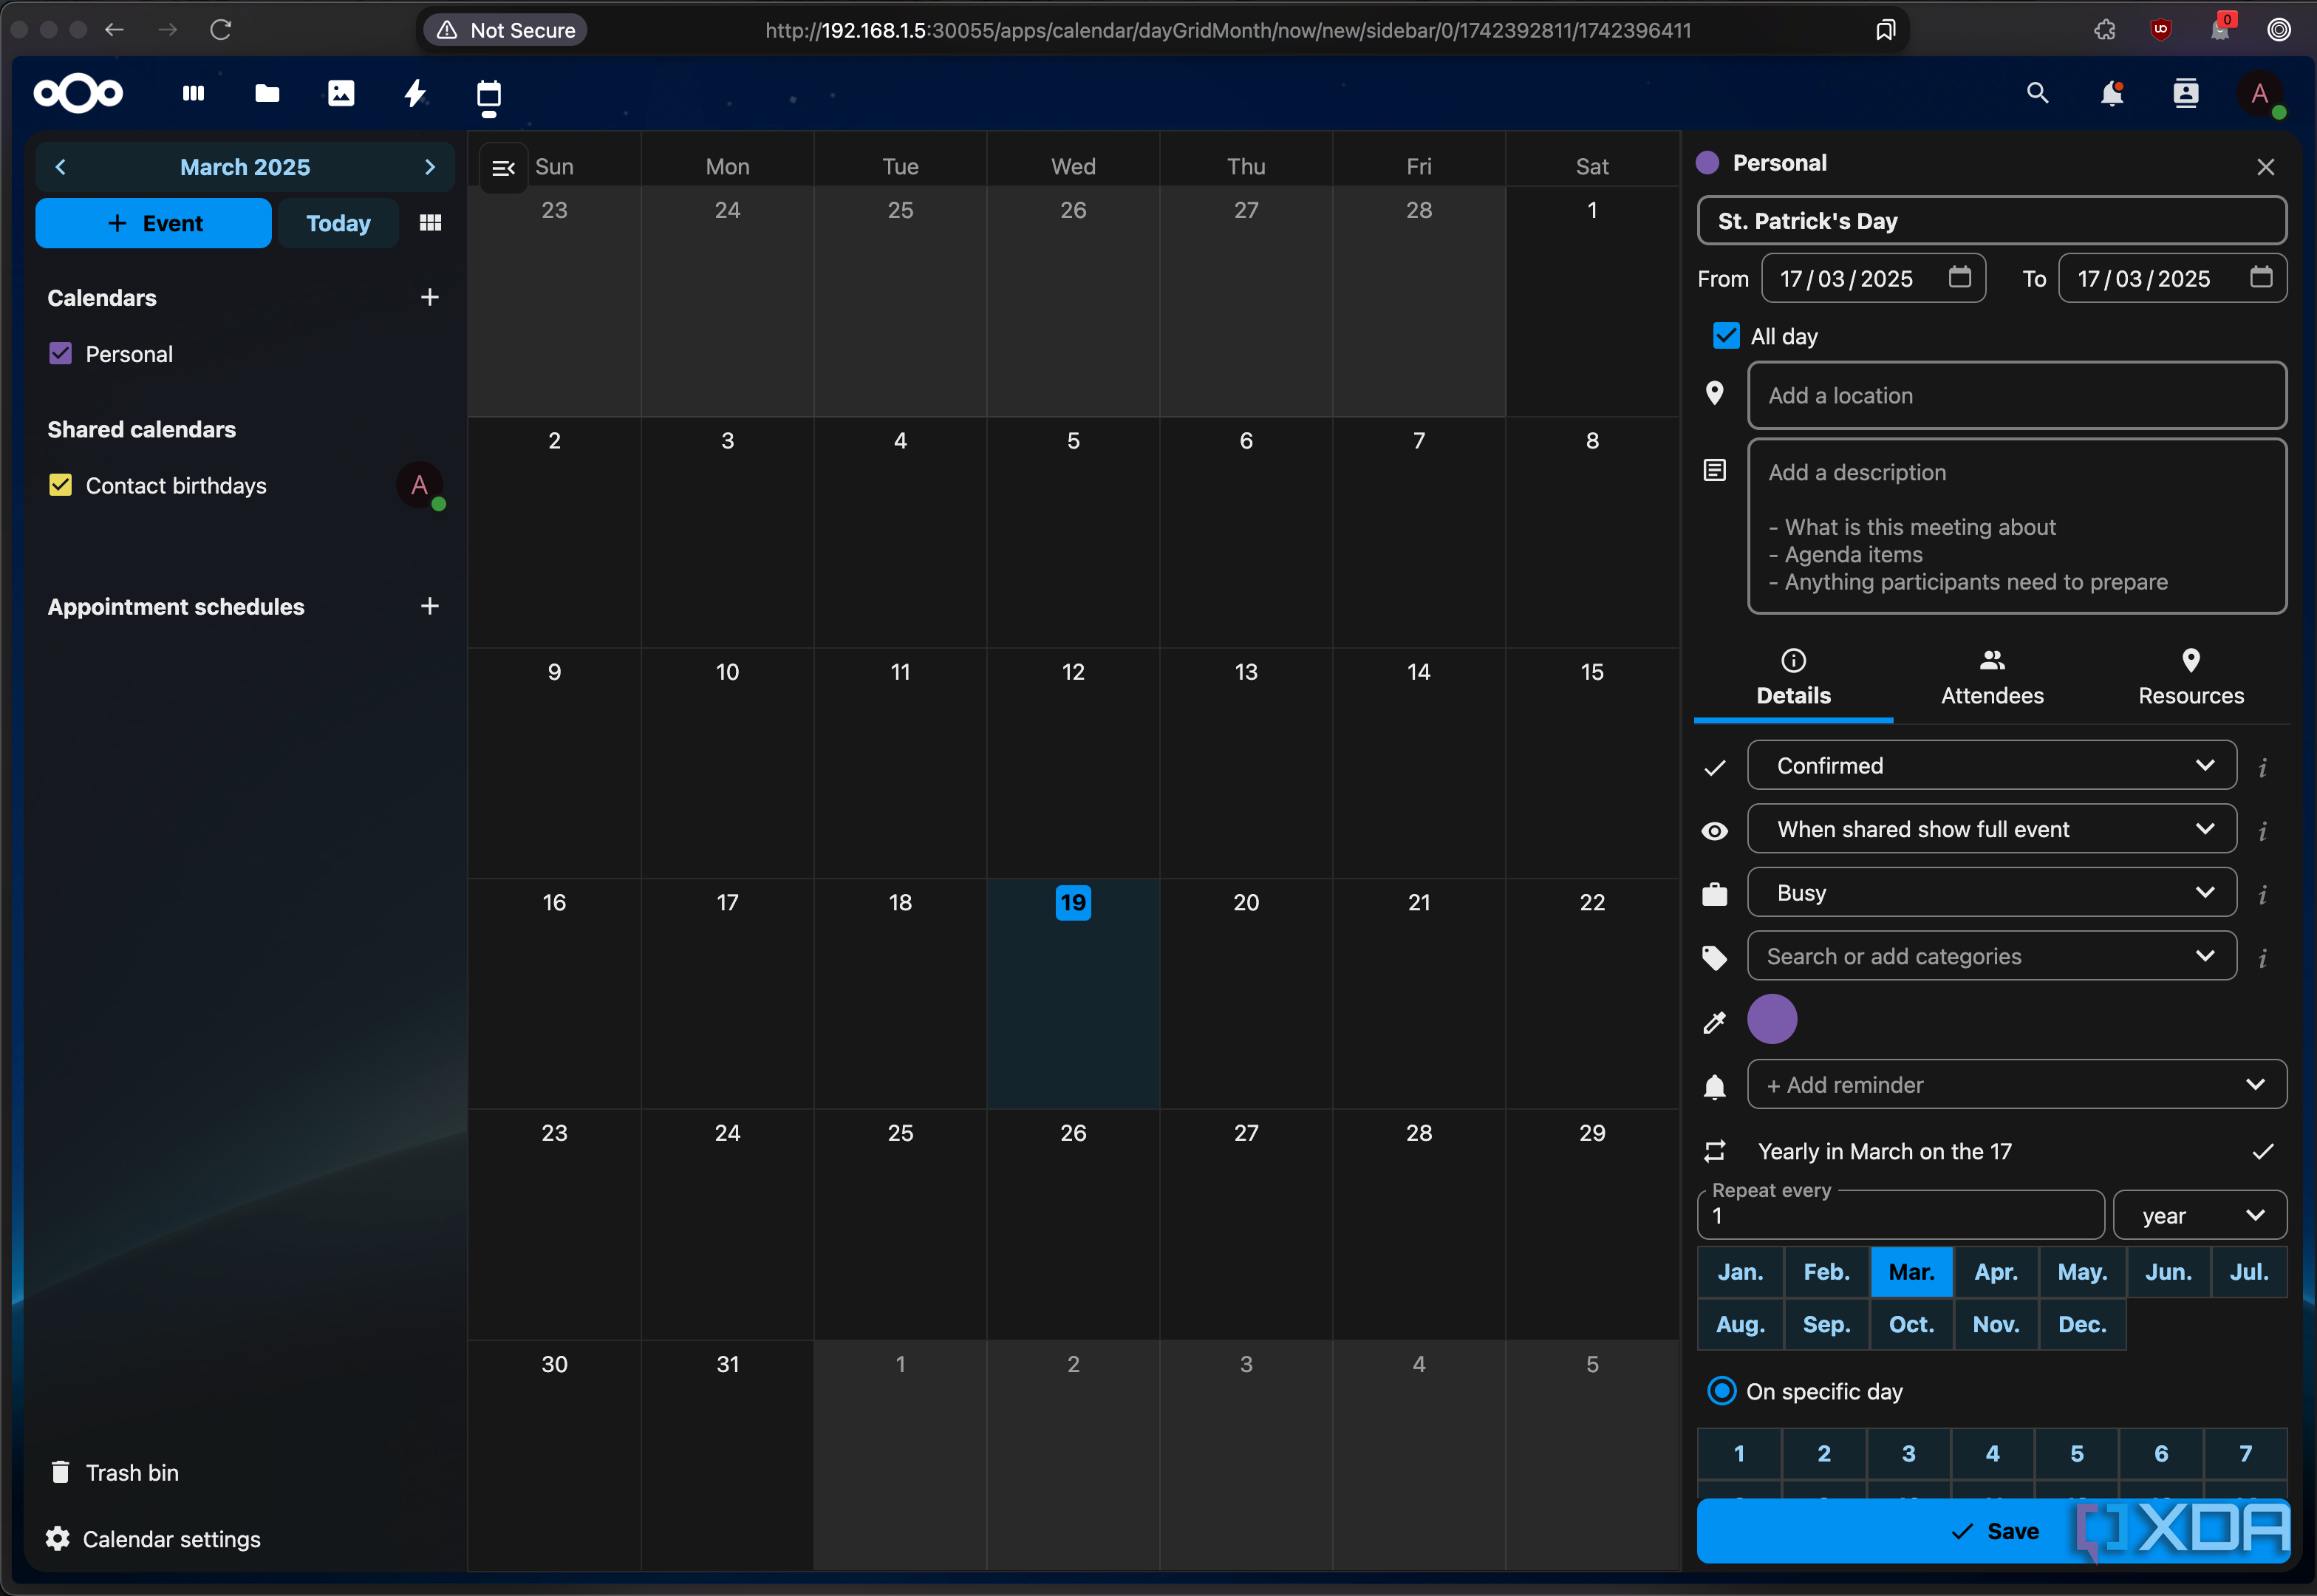Click Not Secure badge in address bar
Image resolution: width=2317 pixels, height=1596 pixels.
point(506,30)
